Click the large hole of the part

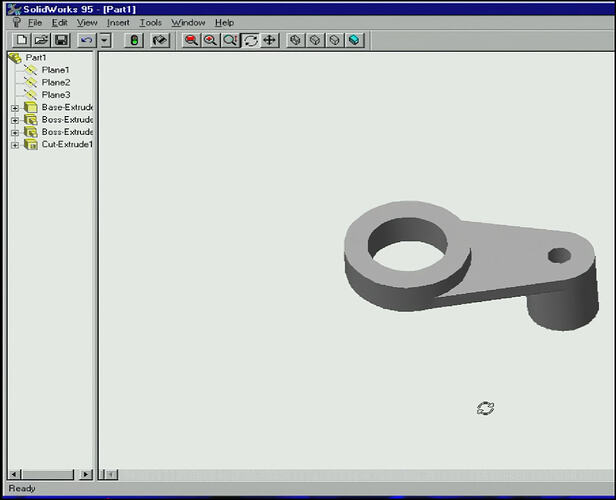408,244
